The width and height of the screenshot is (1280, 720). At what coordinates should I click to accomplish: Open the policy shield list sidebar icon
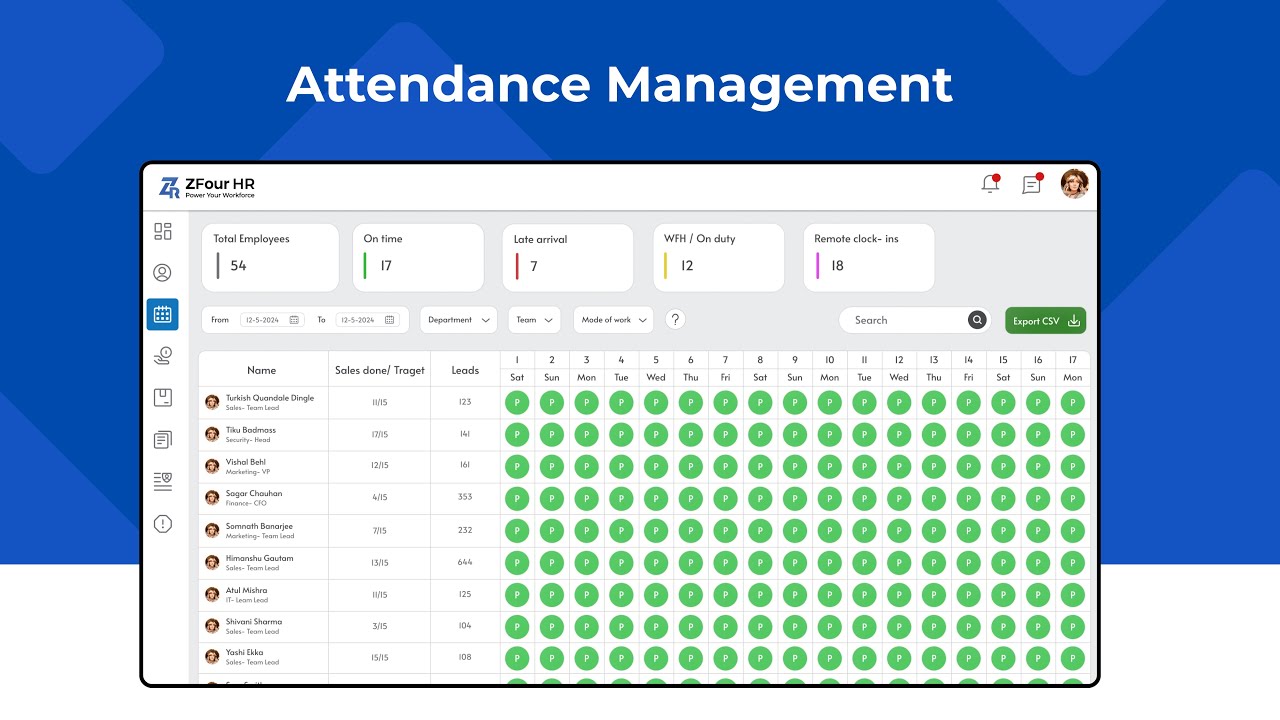pyautogui.click(x=162, y=482)
